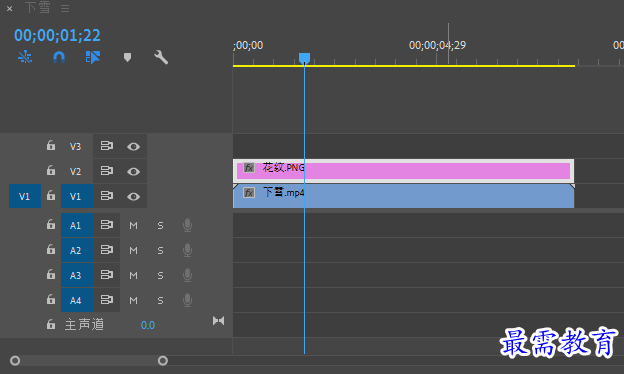This screenshot has height=374, width=624.
Task: Toggle lock on track A1
Action: (x=51, y=225)
